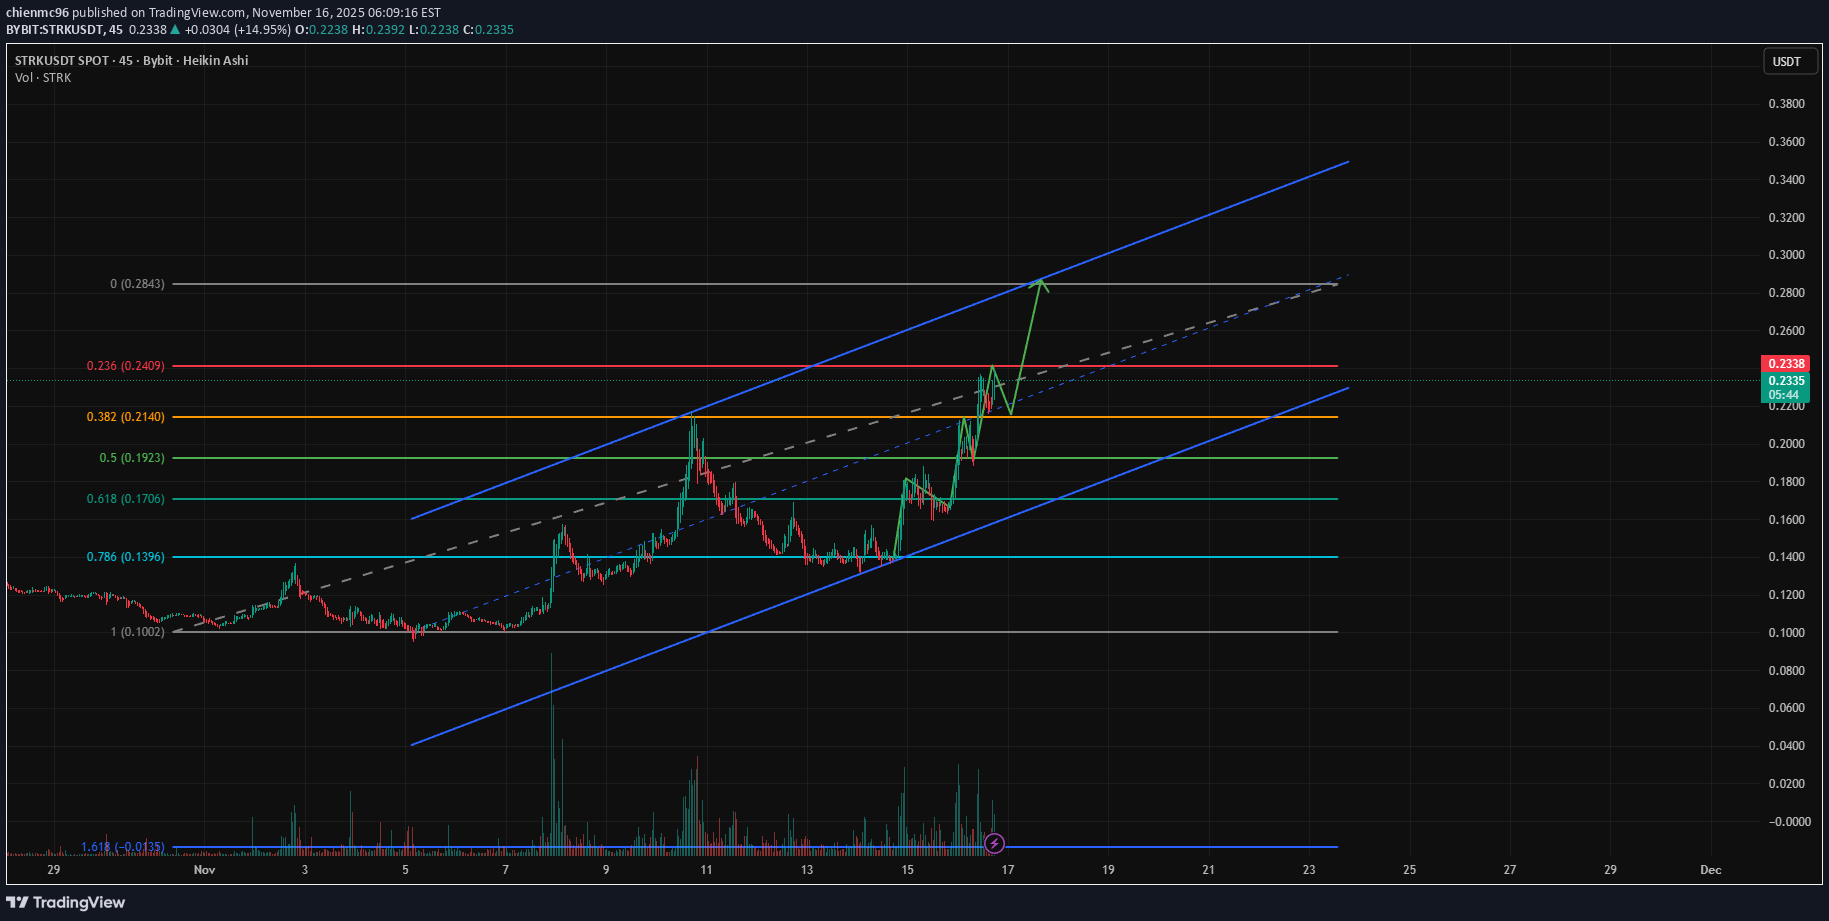Select the 0.382 (0.2140) Fibonacci label
Screen dimensions: 1829x921
point(125,417)
